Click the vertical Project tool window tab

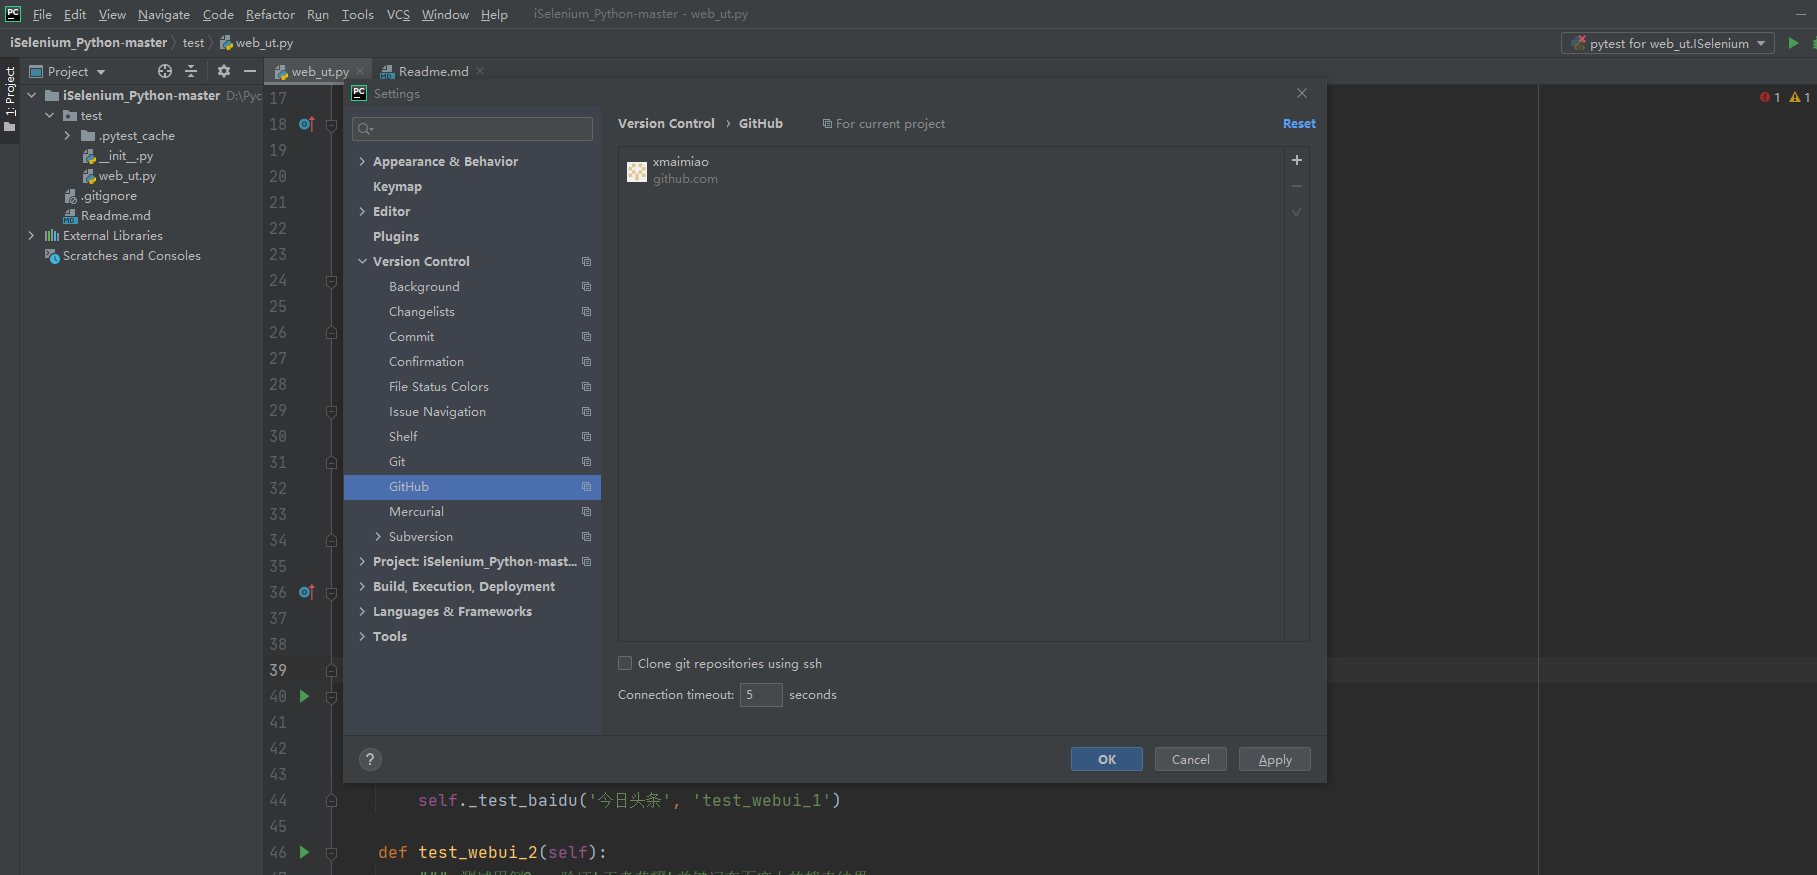pos(10,99)
